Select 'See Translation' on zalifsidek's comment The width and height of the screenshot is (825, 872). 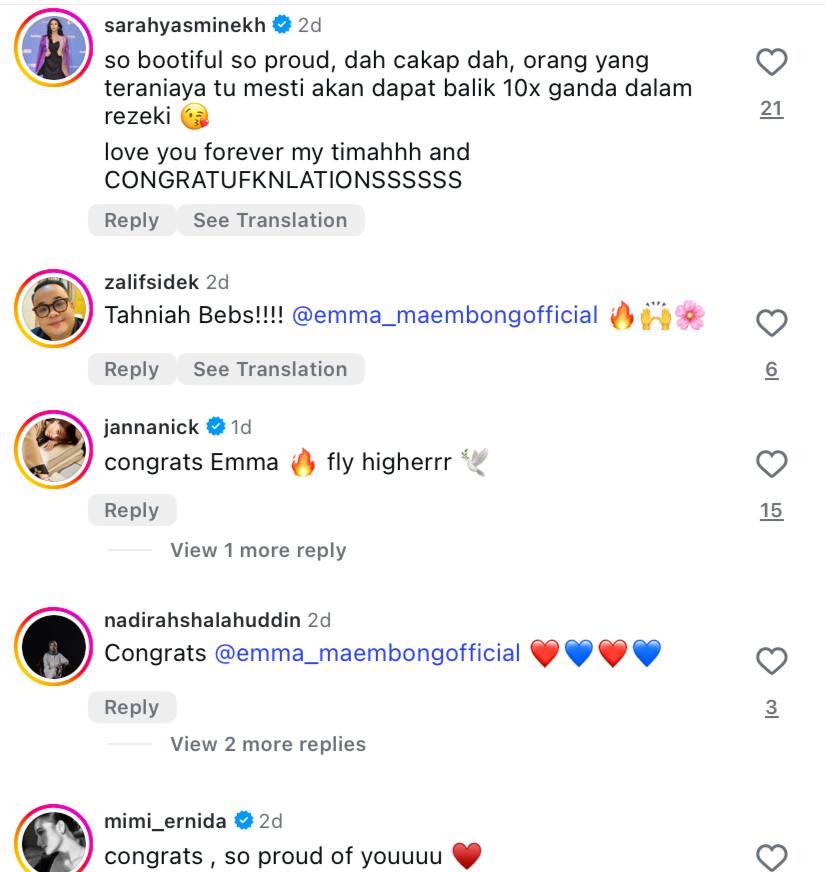tap(270, 369)
